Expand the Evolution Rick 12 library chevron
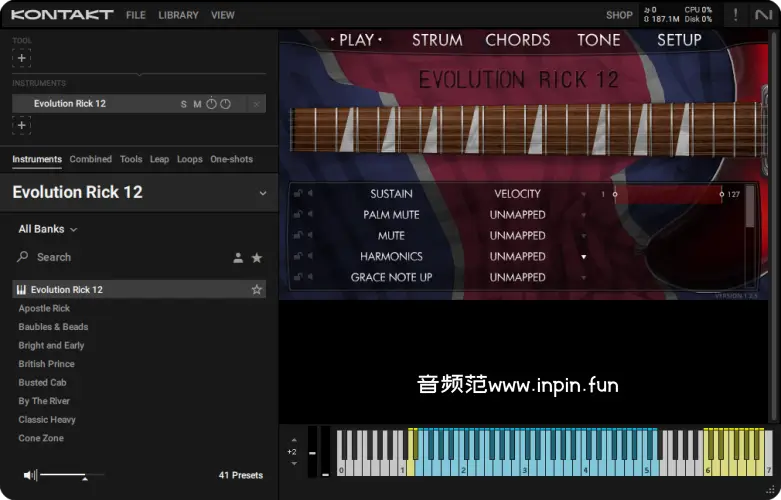Viewport: 781px width, 500px height. click(263, 193)
